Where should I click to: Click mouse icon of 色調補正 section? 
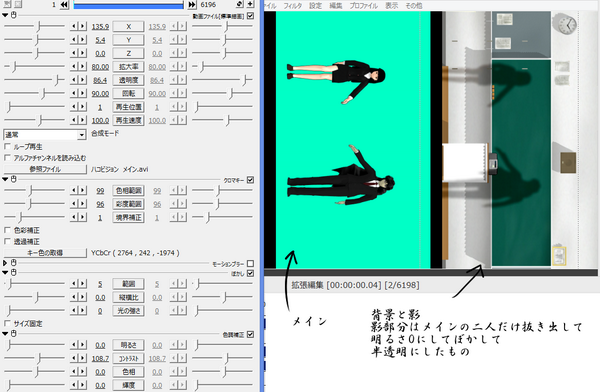click(14, 334)
